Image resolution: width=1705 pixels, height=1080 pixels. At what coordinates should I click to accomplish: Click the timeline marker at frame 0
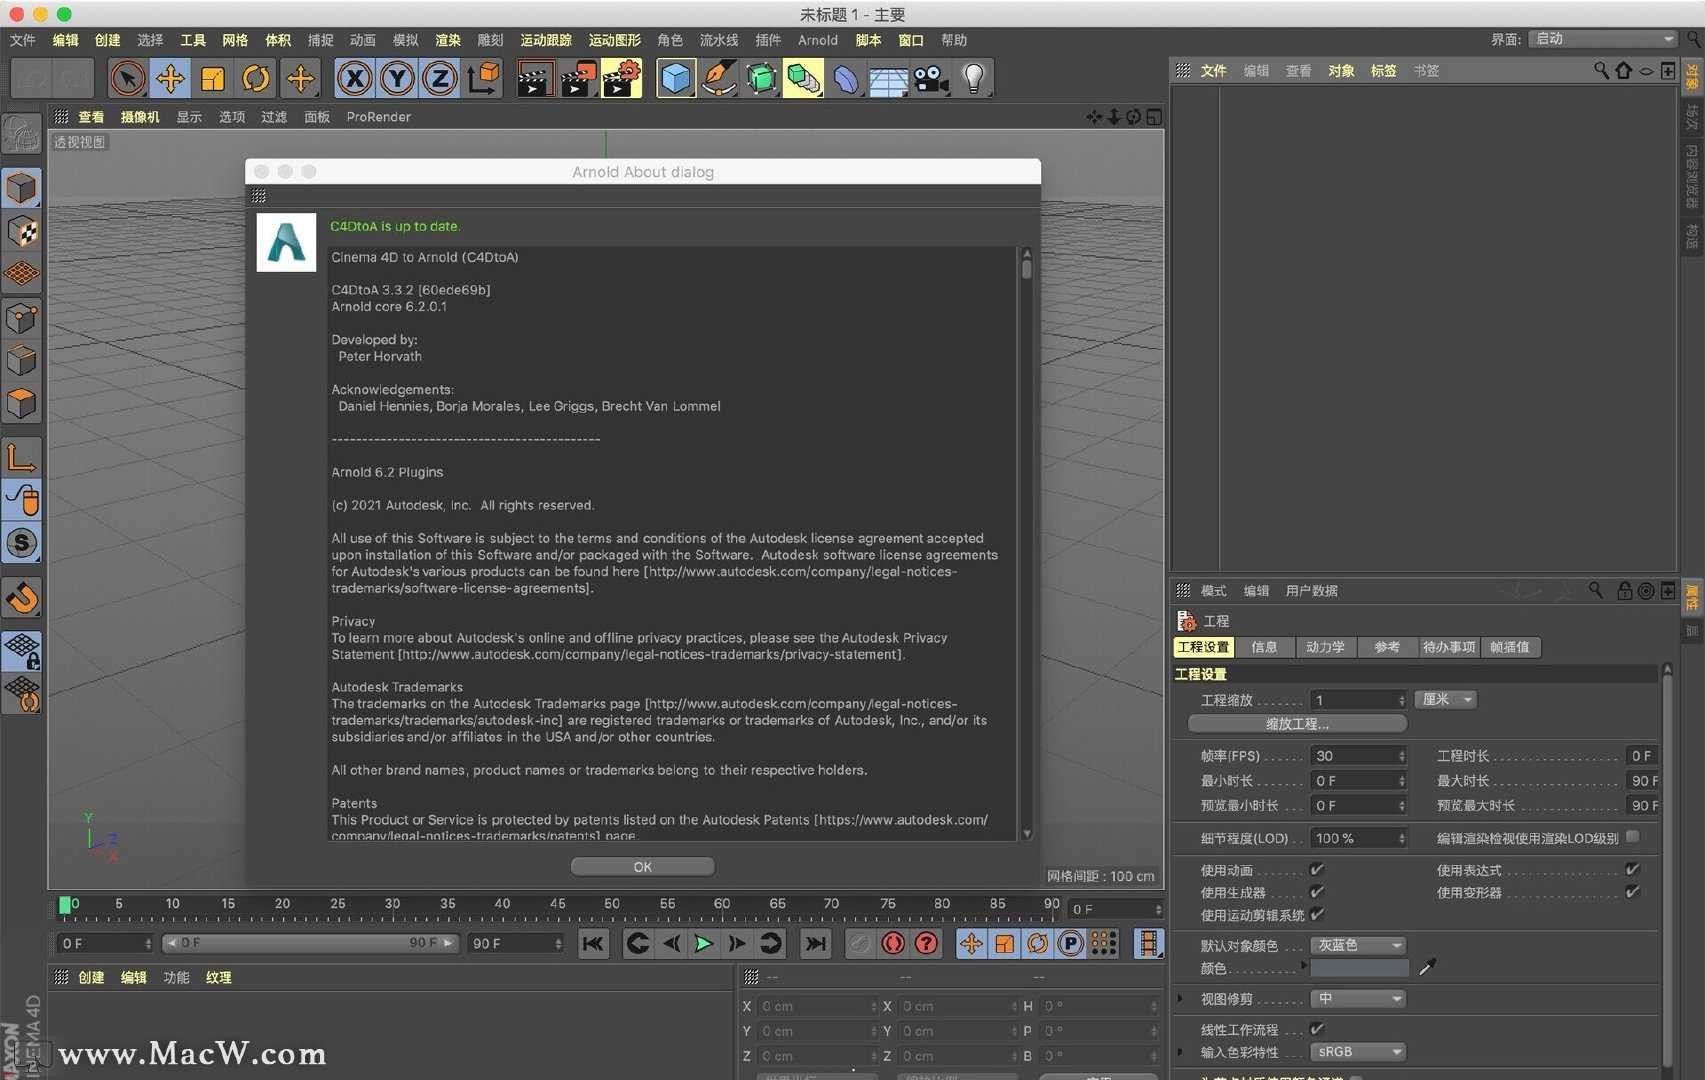(65, 905)
